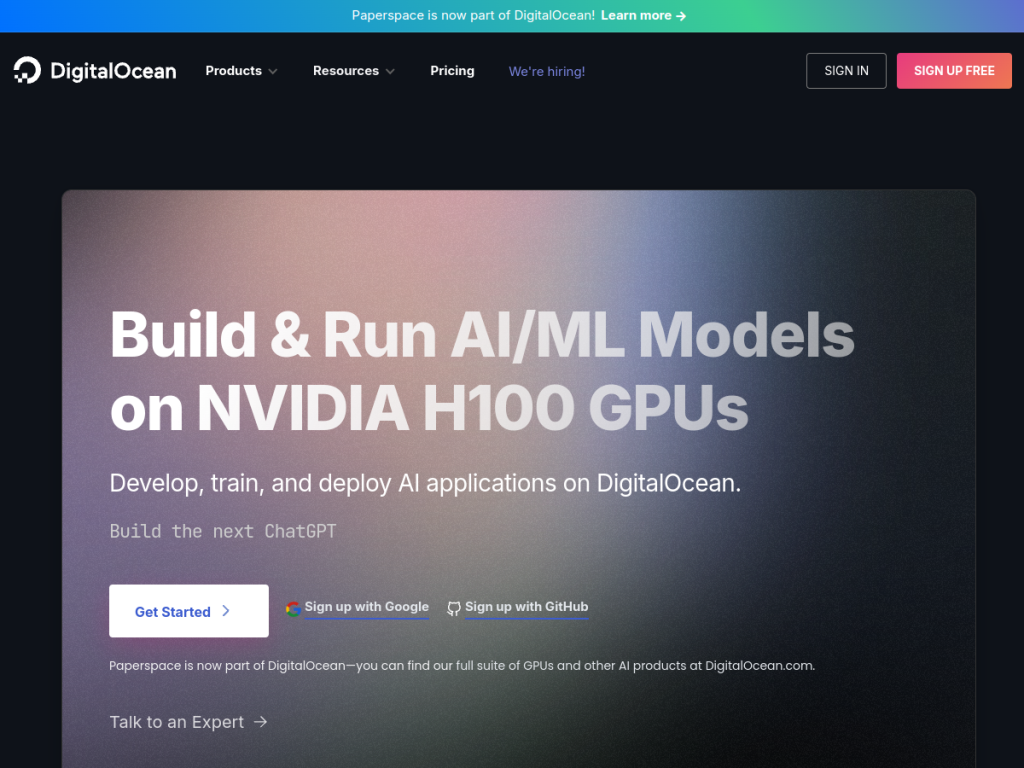Click the 'Paperspace is now part of DigitalOcean—you' notice
The height and width of the screenshot is (768, 1024).
point(462,665)
